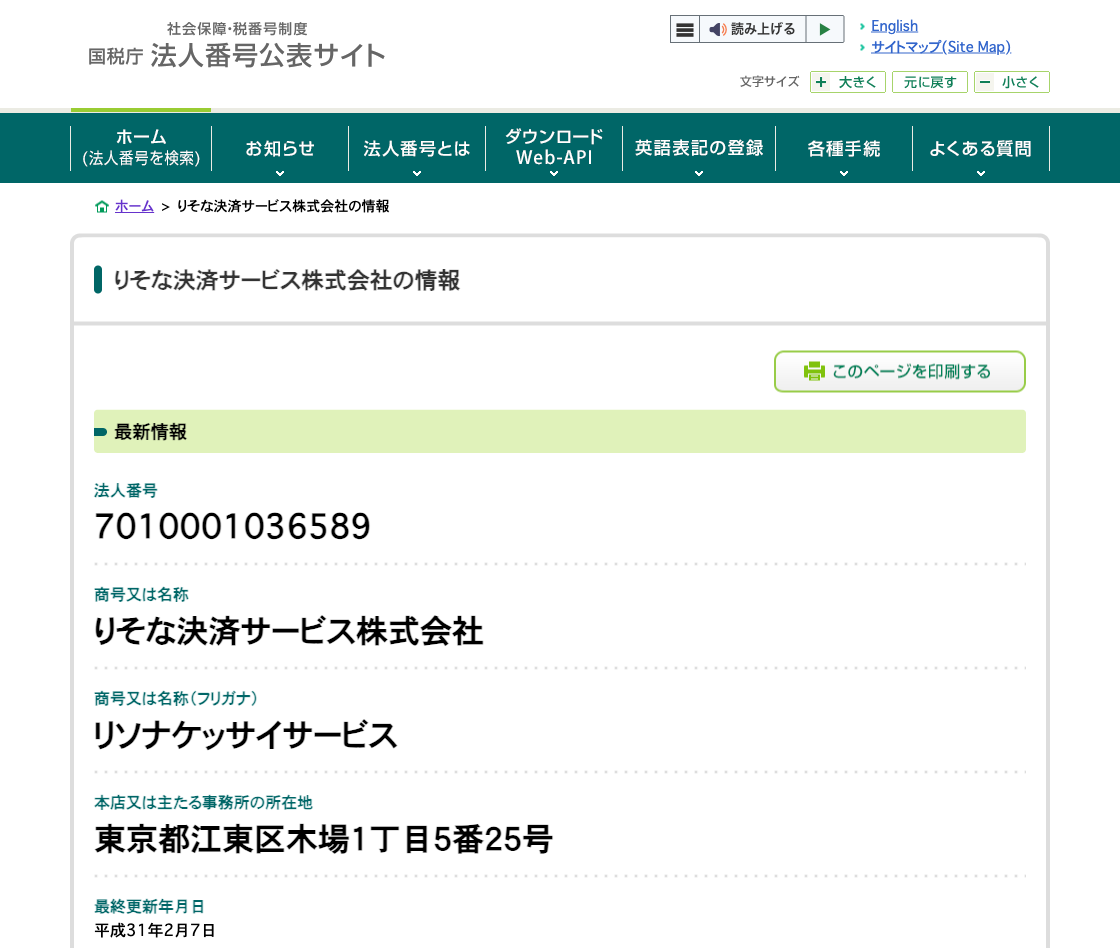Click the printer icon in print button

coord(814,371)
